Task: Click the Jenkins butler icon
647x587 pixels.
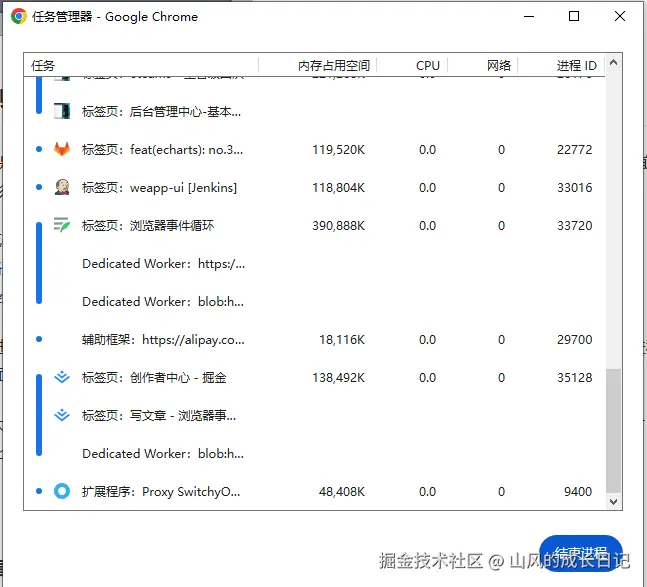Action: click(62, 187)
